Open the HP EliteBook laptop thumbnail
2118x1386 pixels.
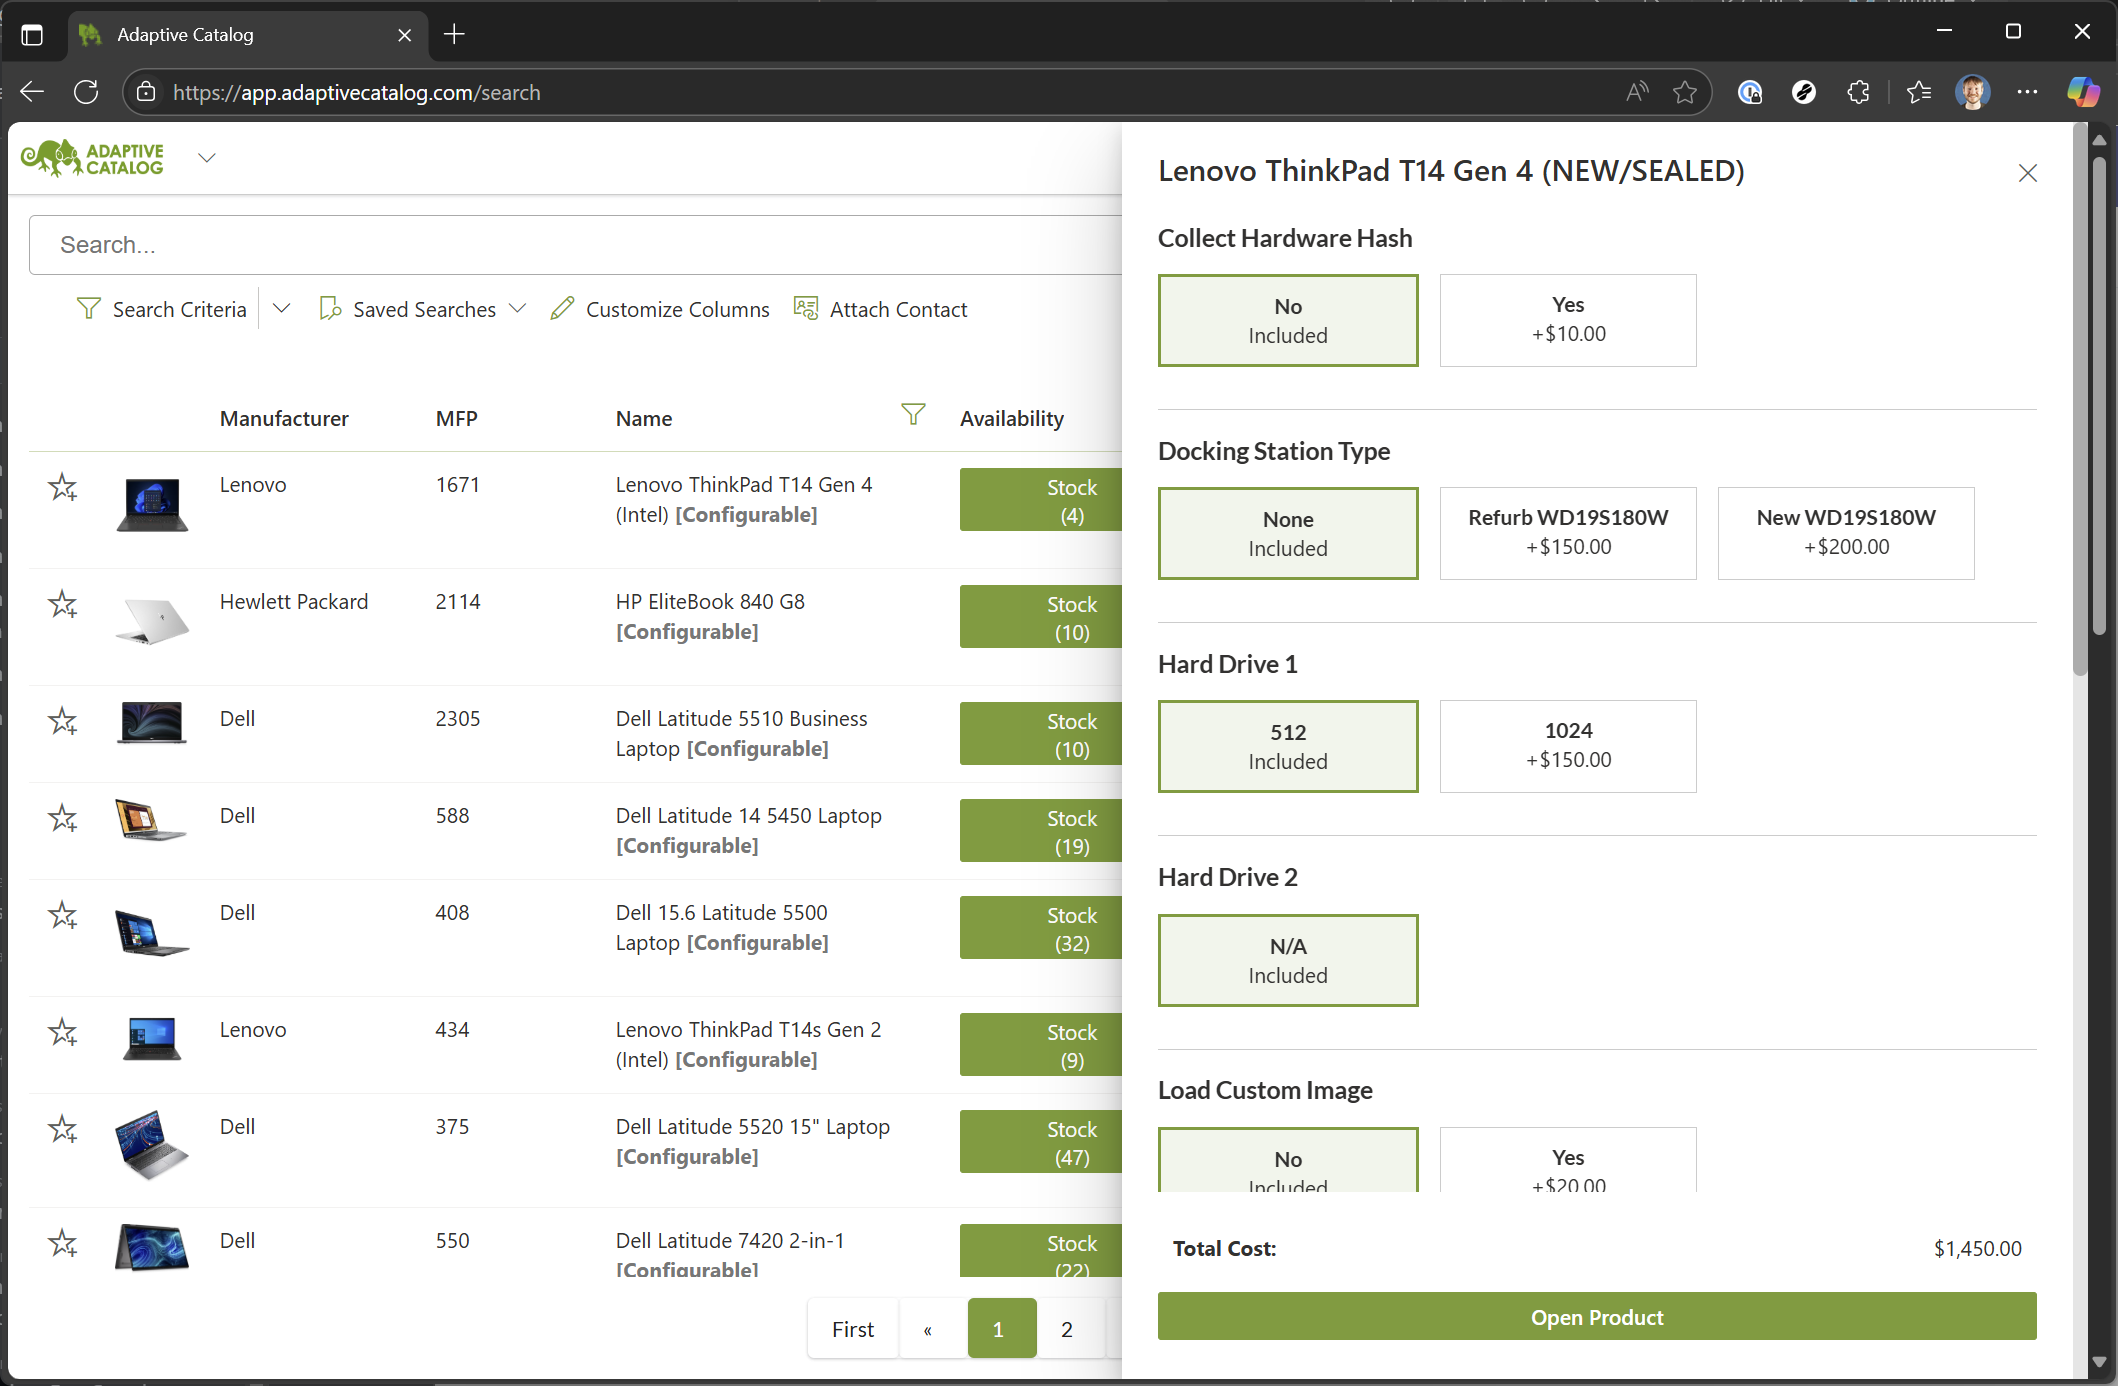point(152,620)
